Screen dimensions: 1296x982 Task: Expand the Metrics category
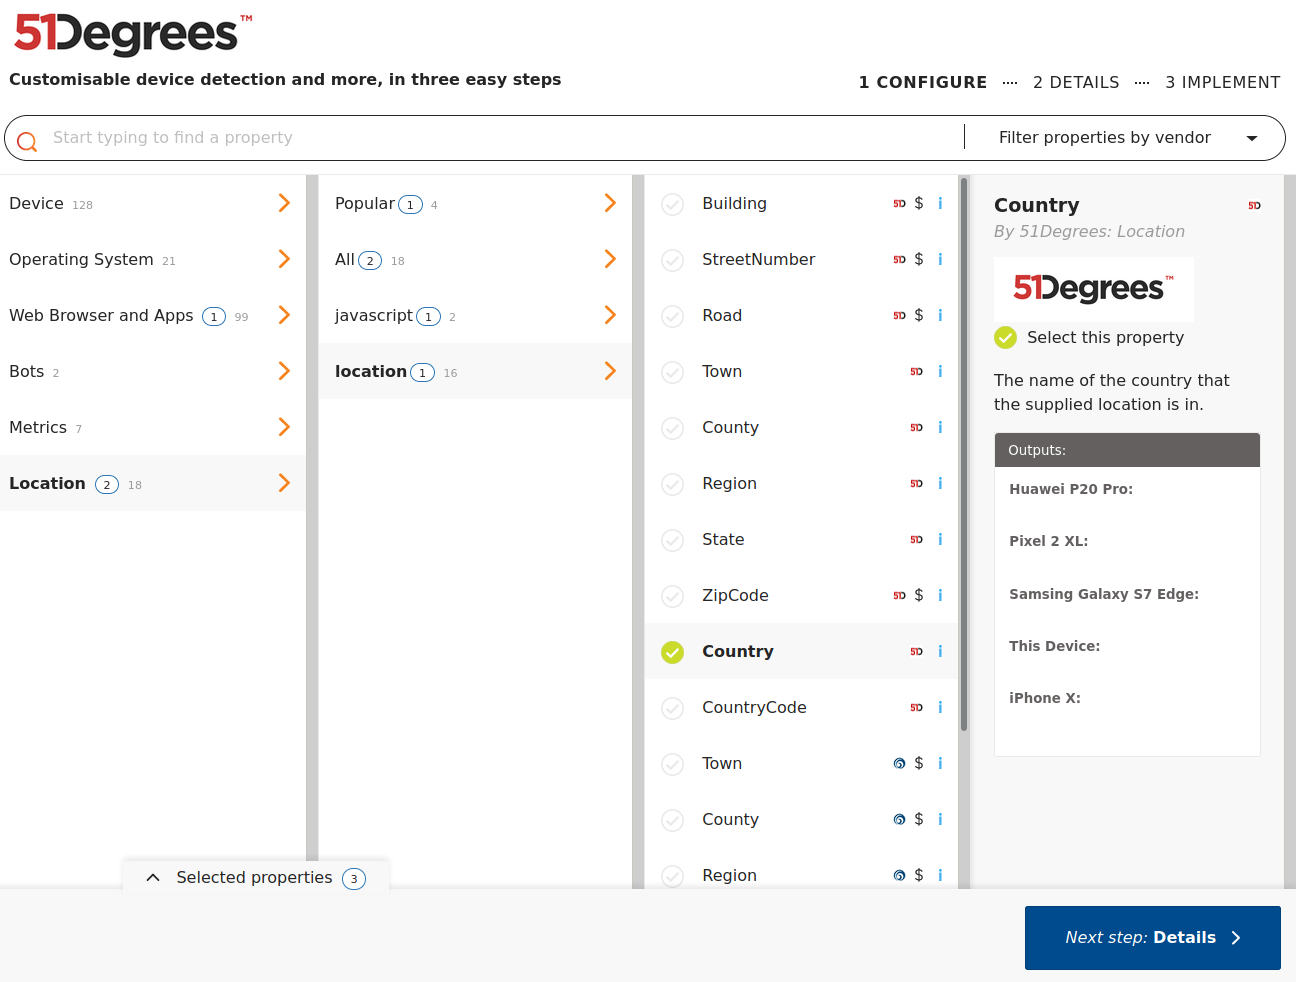coord(152,427)
